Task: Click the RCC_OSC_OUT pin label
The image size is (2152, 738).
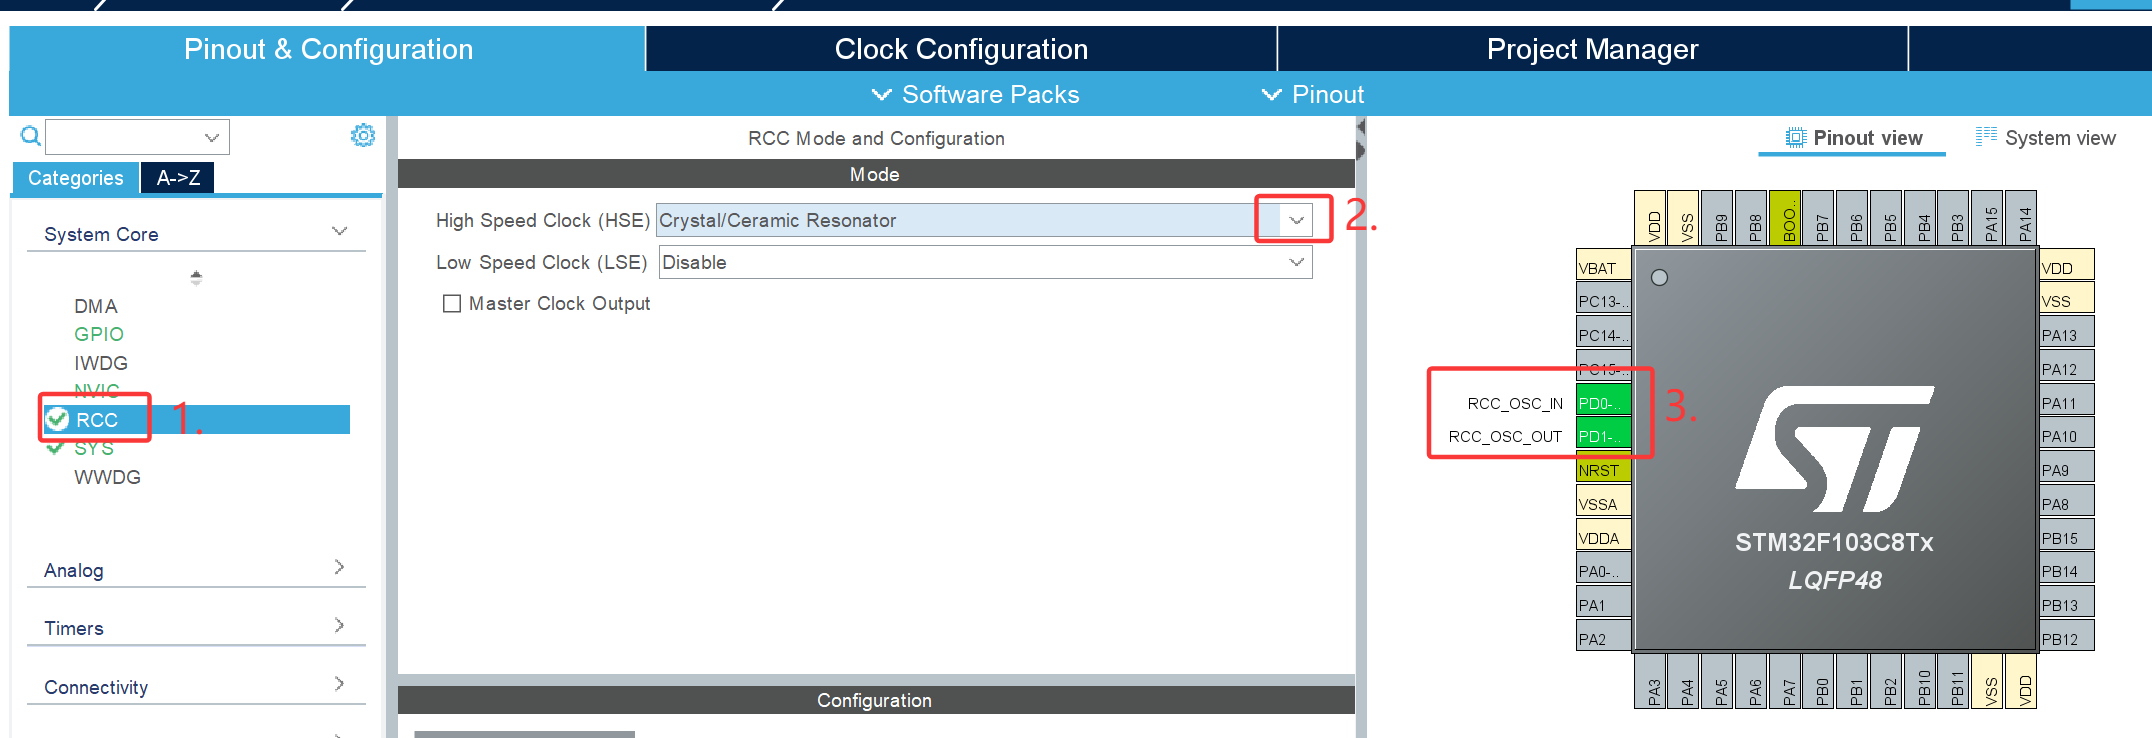Action: coord(1505,436)
